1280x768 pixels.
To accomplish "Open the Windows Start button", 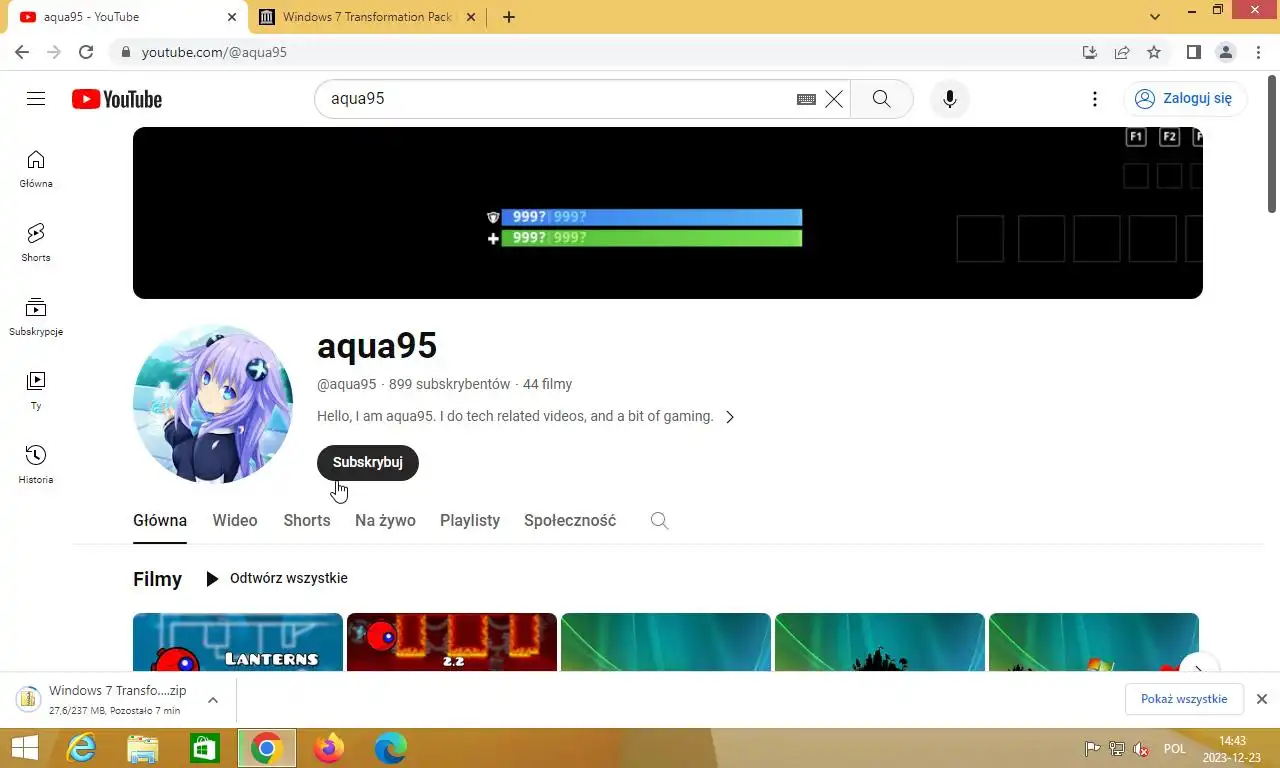I will (x=24, y=748).
